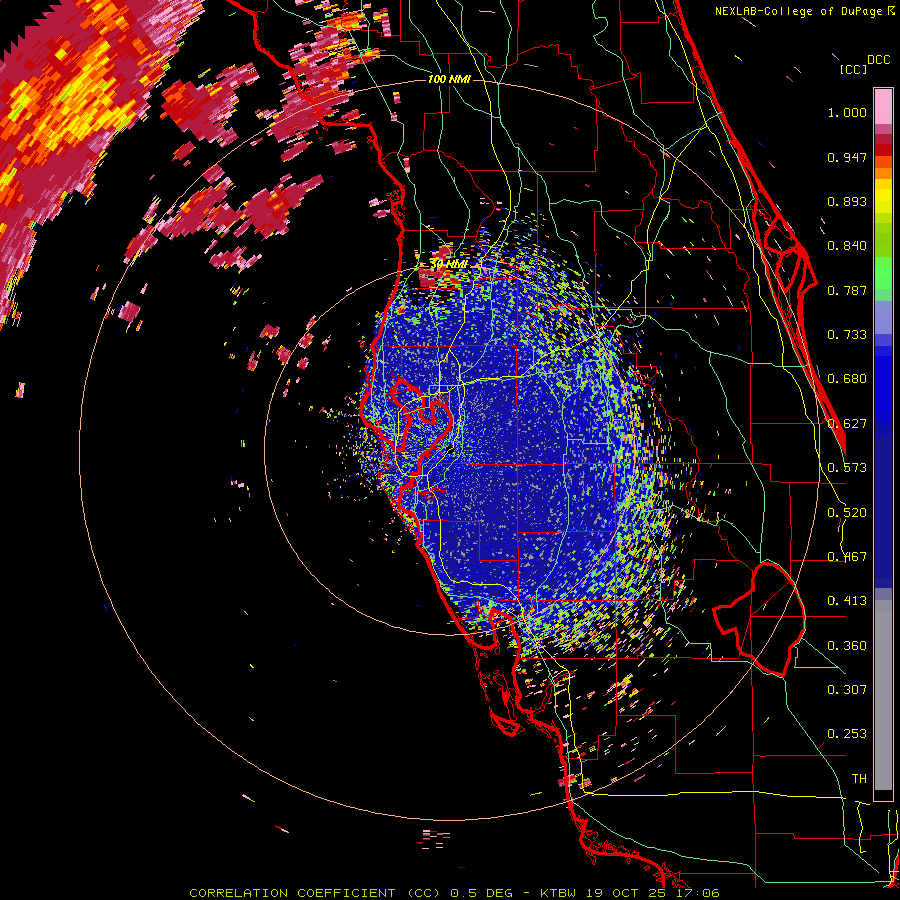The image size is (900, 900).
Task: Select the 0.413 scale value
Action: point(847,601)
